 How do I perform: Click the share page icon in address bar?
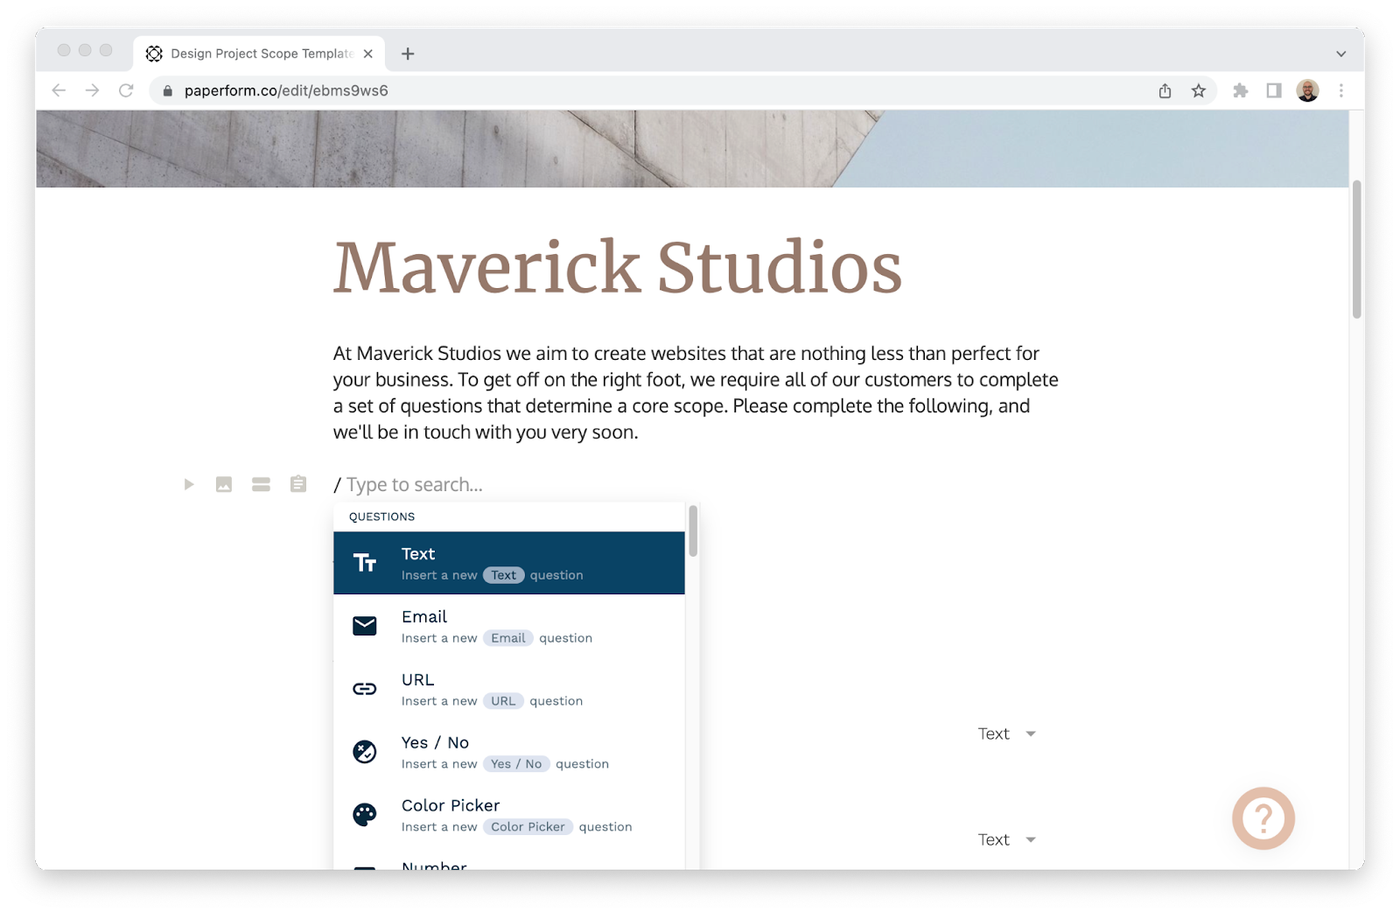click(x=1165, y=91)
